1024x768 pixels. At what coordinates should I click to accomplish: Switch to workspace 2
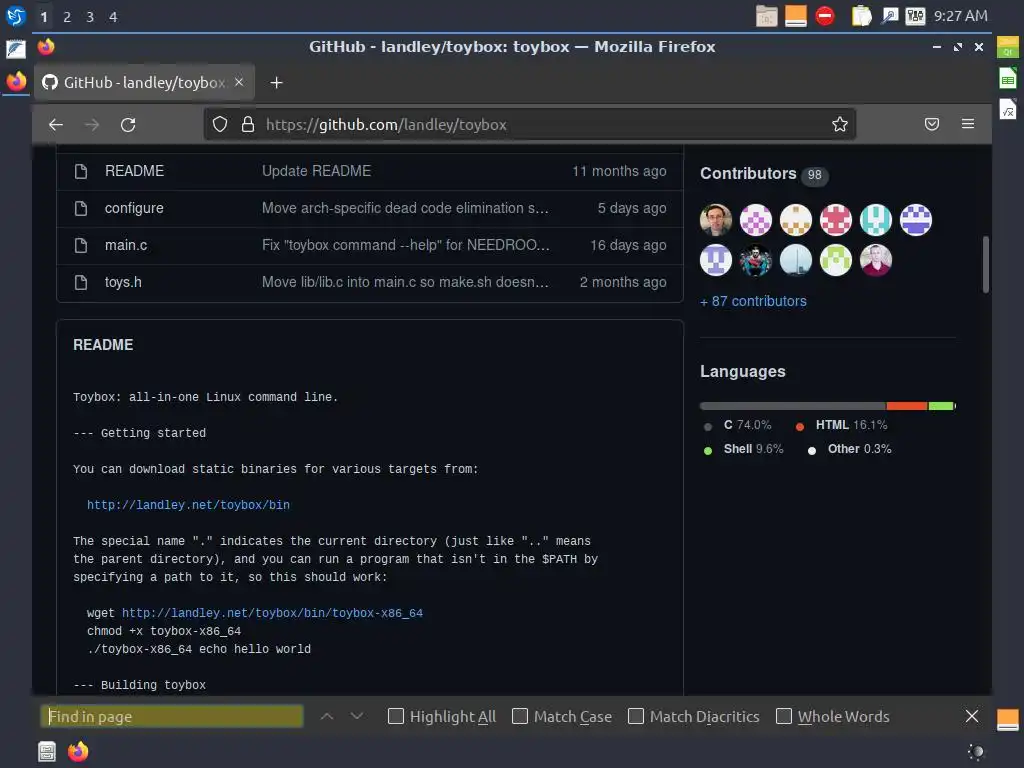67,17
